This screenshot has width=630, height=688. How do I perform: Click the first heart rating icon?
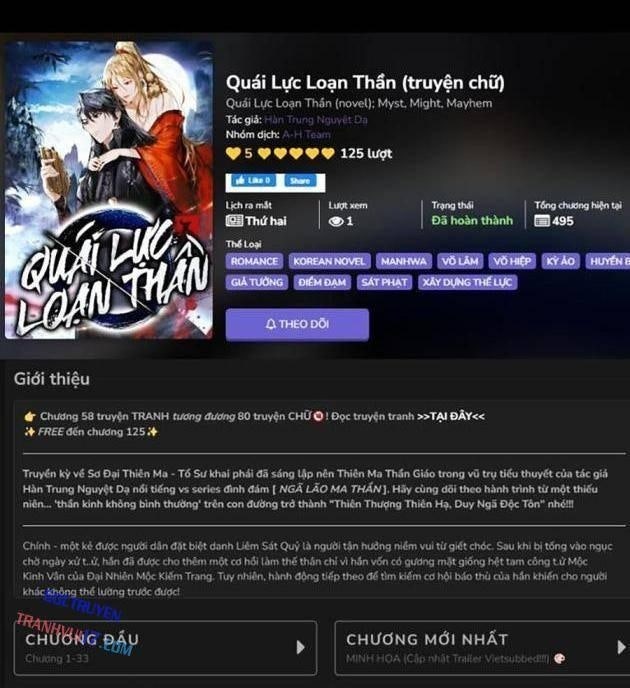pos(233,153)
